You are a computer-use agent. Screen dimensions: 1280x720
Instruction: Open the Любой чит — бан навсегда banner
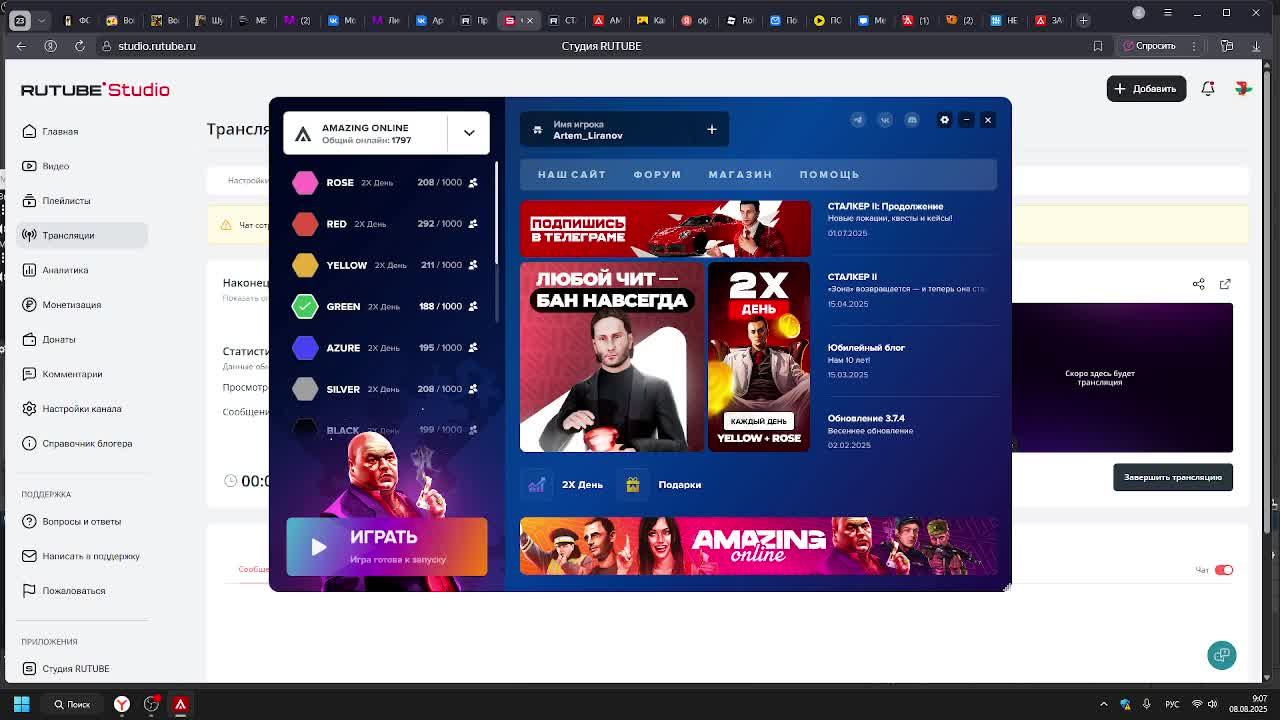pos(612,357)
